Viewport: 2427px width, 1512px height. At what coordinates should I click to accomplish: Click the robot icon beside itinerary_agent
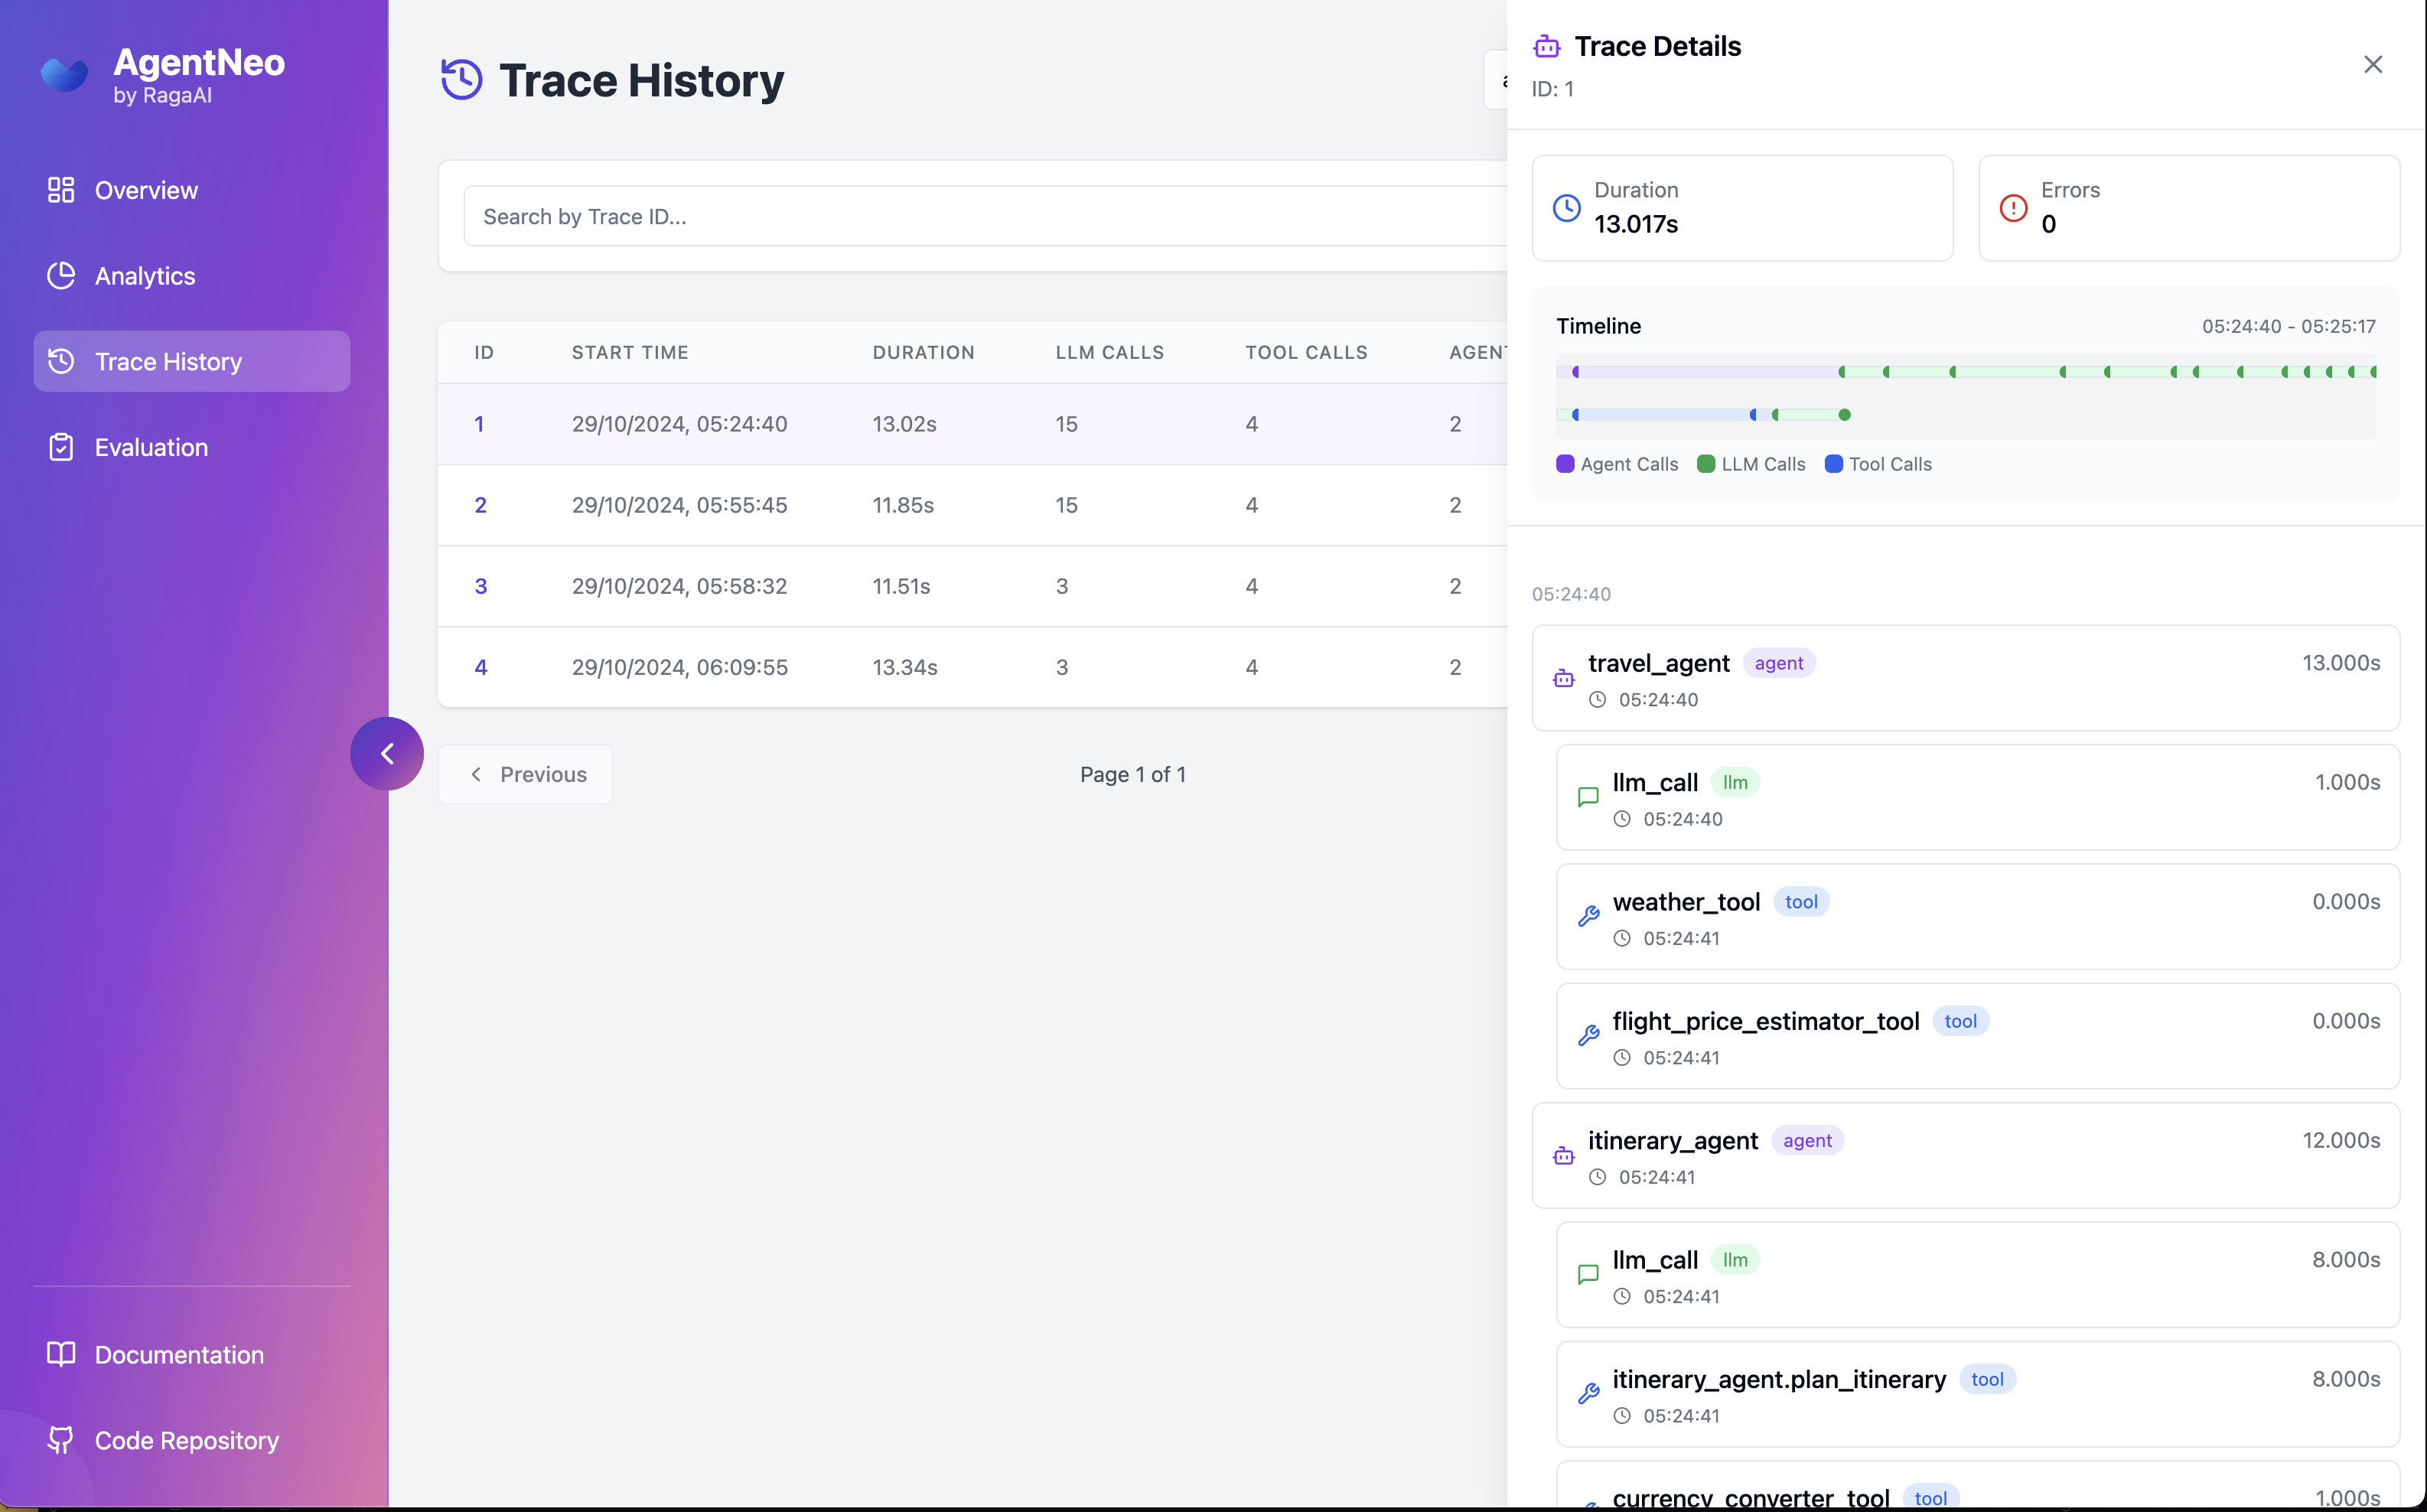[x=1564, y=1156]
